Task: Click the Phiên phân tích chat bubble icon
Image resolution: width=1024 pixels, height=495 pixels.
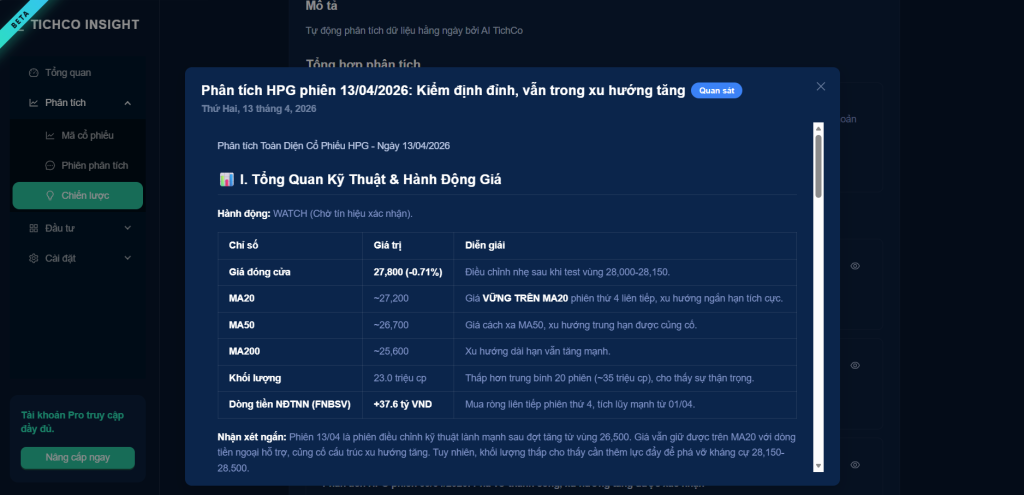Action: pyautogui.click(x=51, y=165)
